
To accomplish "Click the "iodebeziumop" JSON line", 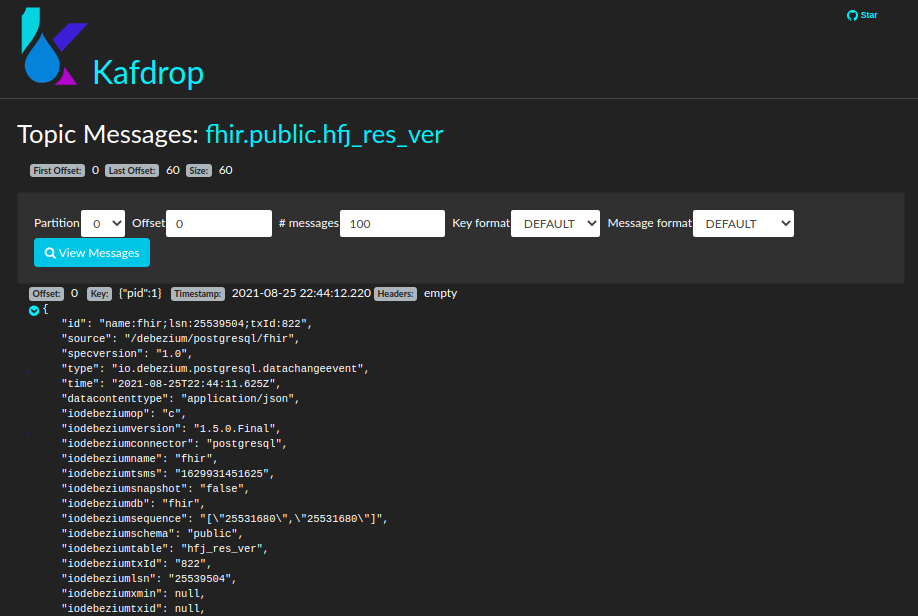I will click(x=124, y=414).
